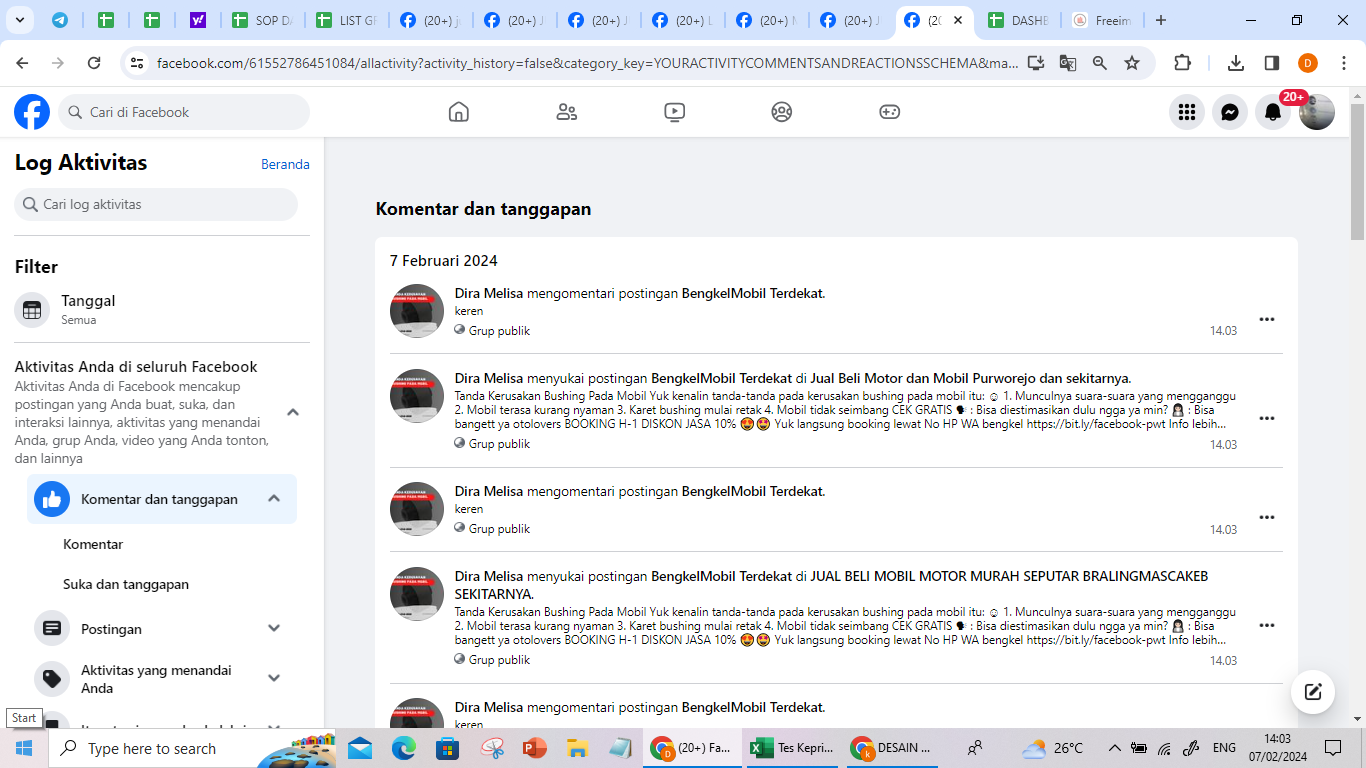Open the Facebook account profile picture menu
Screen dimensions: 1366x768
(x=1317, y=112)
